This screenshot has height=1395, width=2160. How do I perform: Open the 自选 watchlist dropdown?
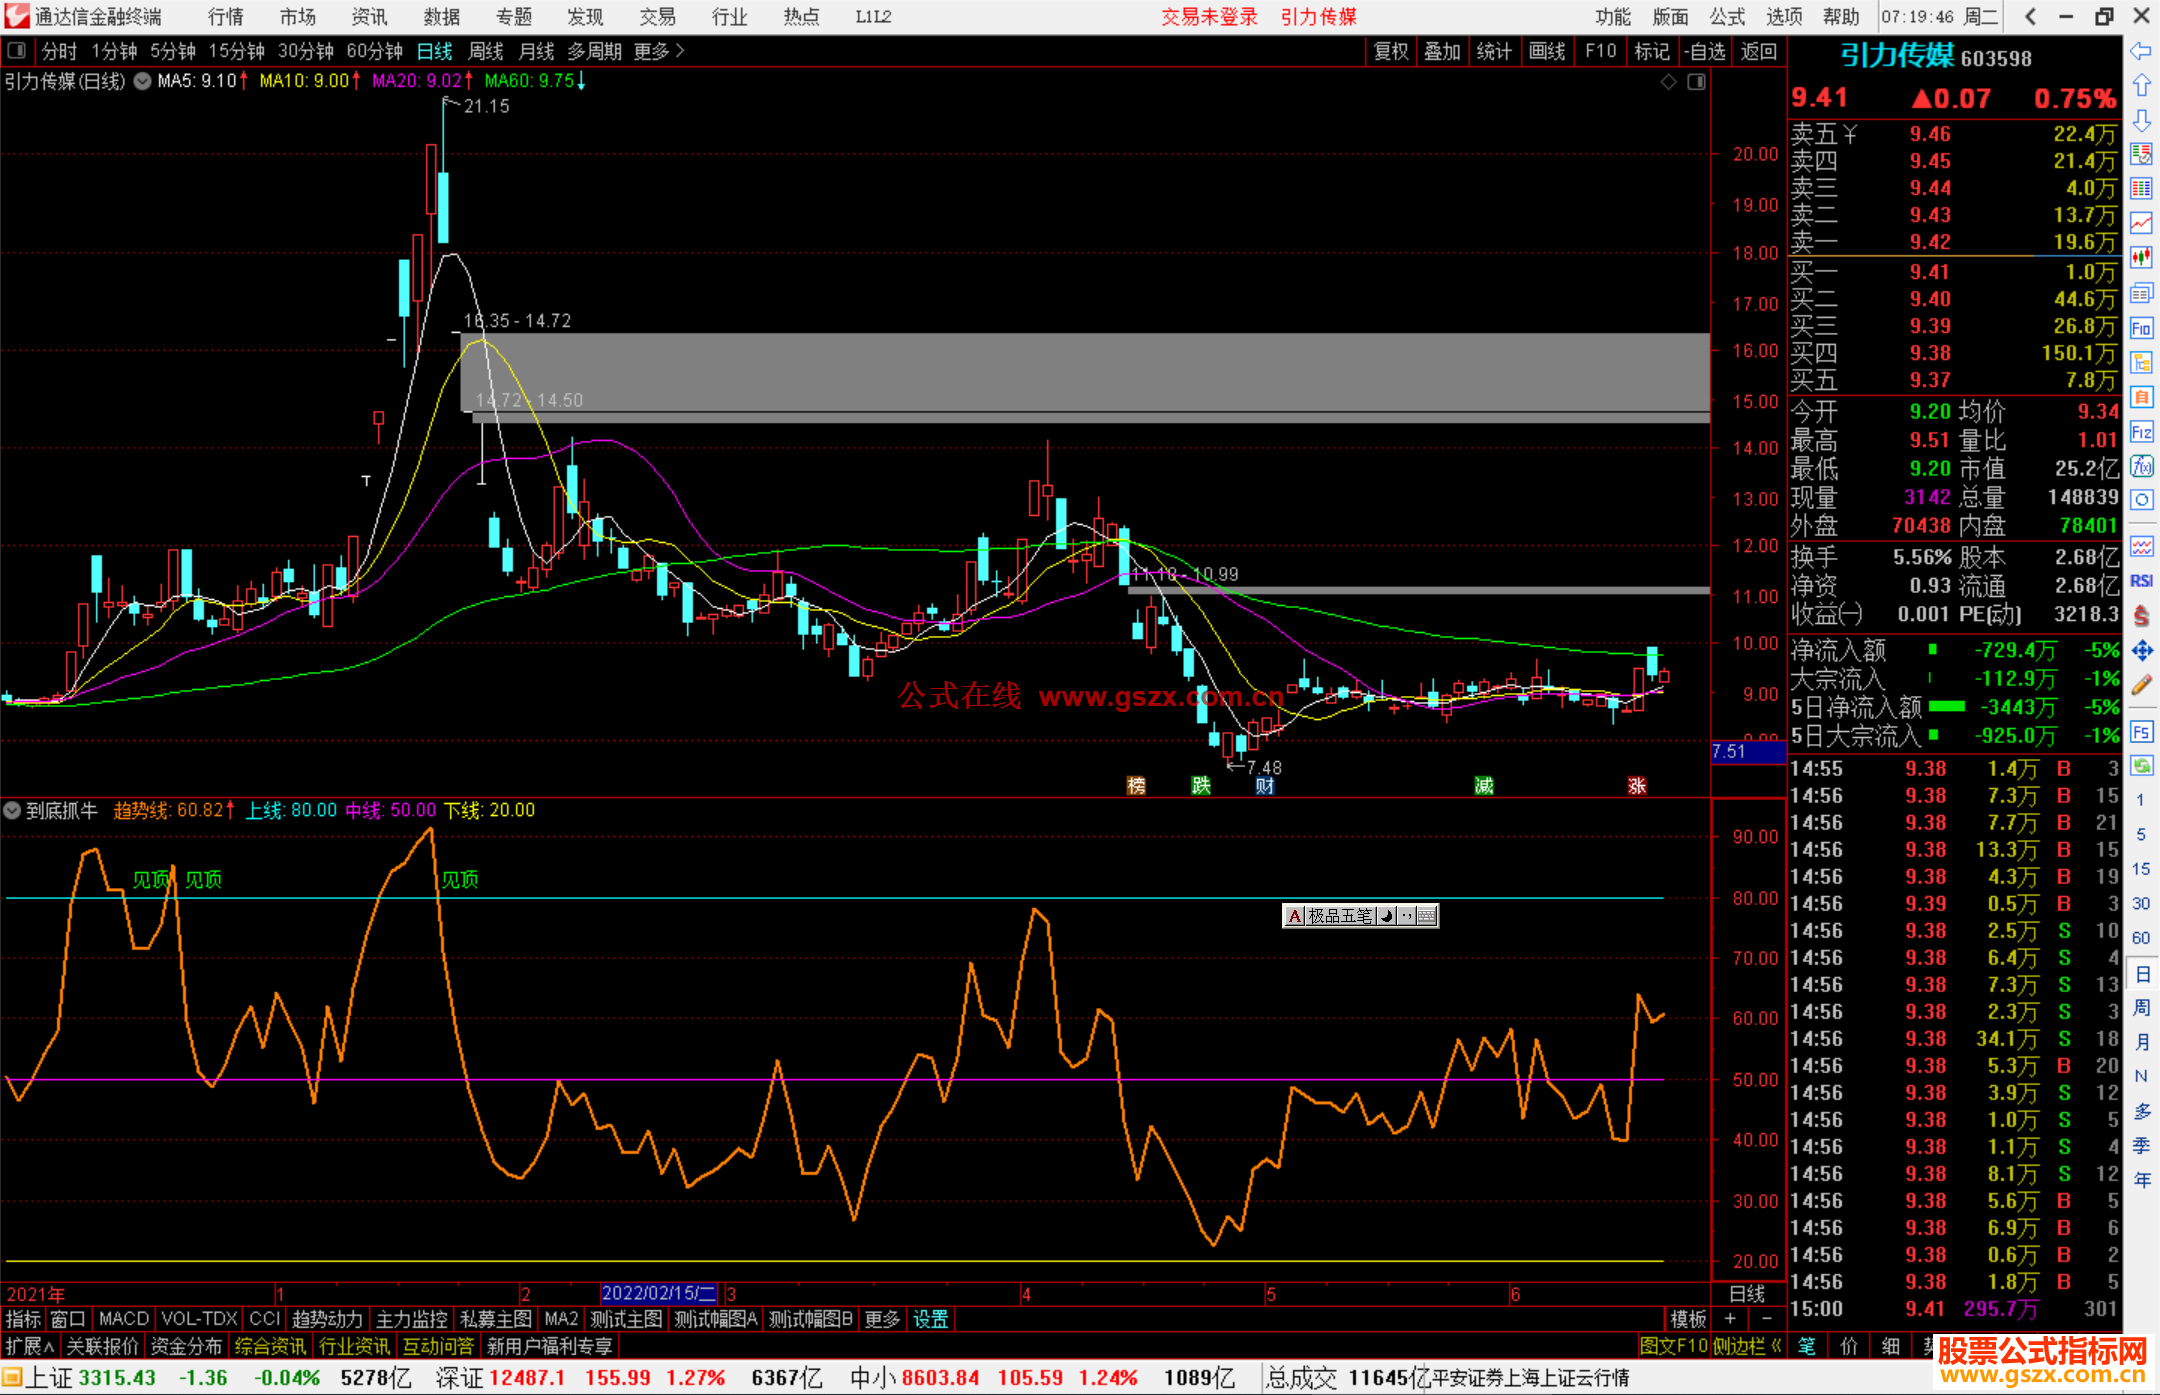click(1705, 51)
